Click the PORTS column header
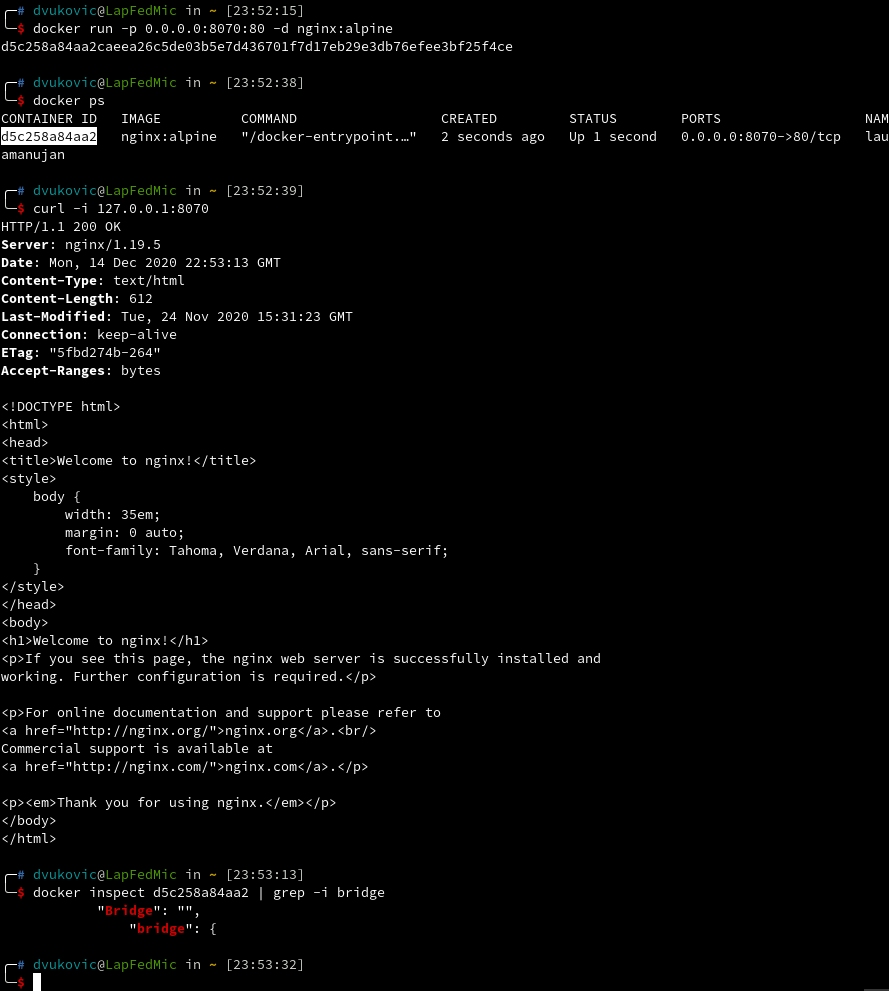This screenshot has height=991, width=889. pos(701,119)
